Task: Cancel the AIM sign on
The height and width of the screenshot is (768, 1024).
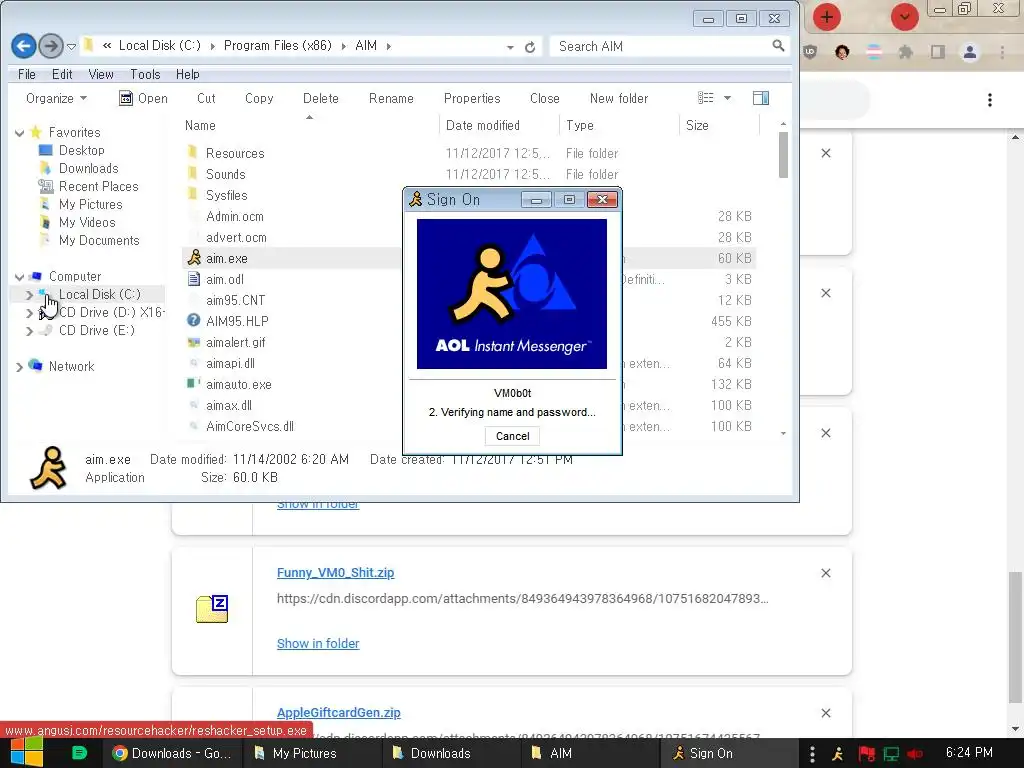Action: pyautogui.click(x=513, y=436)
